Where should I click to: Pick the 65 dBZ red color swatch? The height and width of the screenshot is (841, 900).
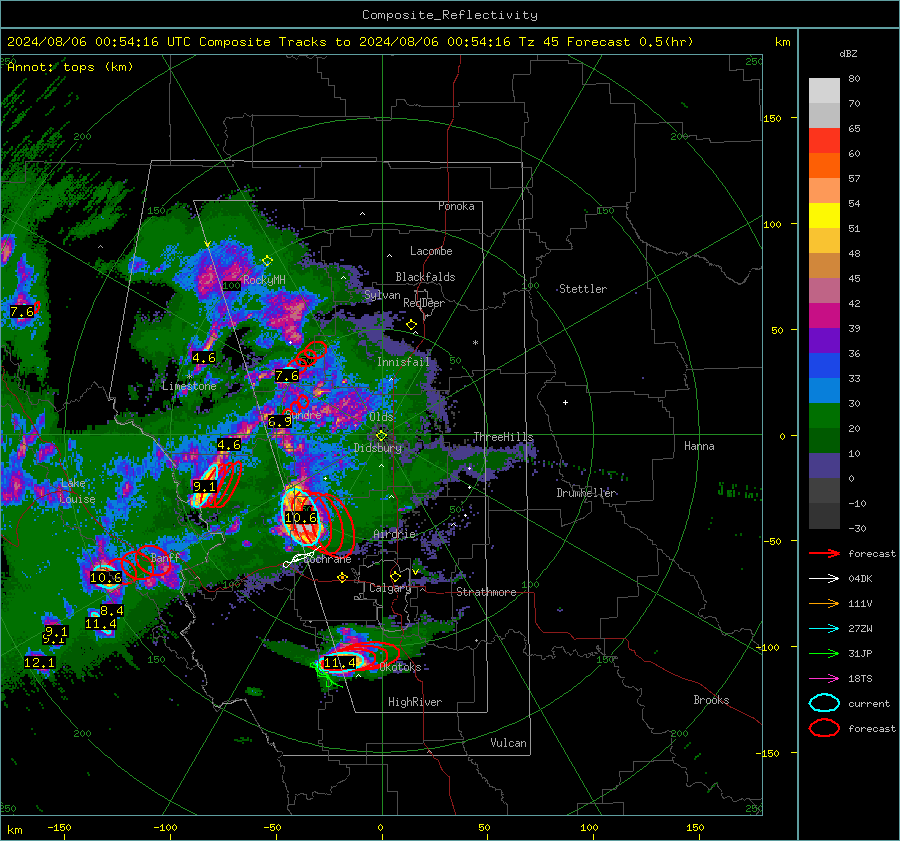pos(824,141)
